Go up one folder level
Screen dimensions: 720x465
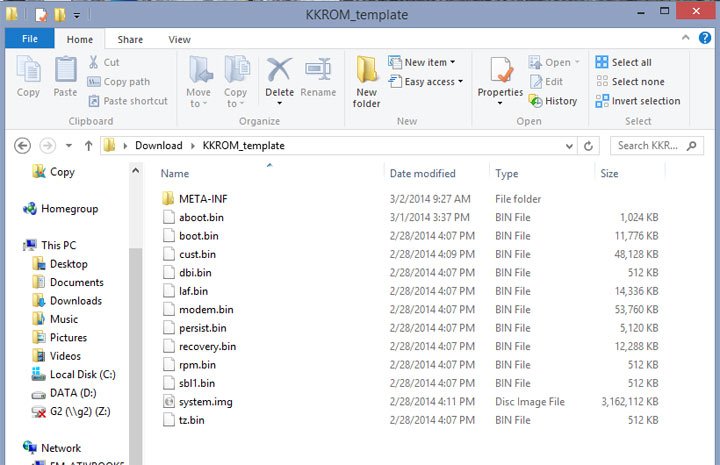[89, 146]
